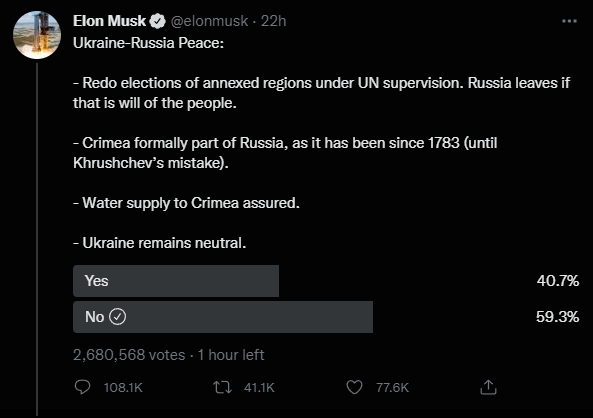Open the three-dot more options menu
The image size is (593, 418).
pyautogui.click(x=569, y=21)
